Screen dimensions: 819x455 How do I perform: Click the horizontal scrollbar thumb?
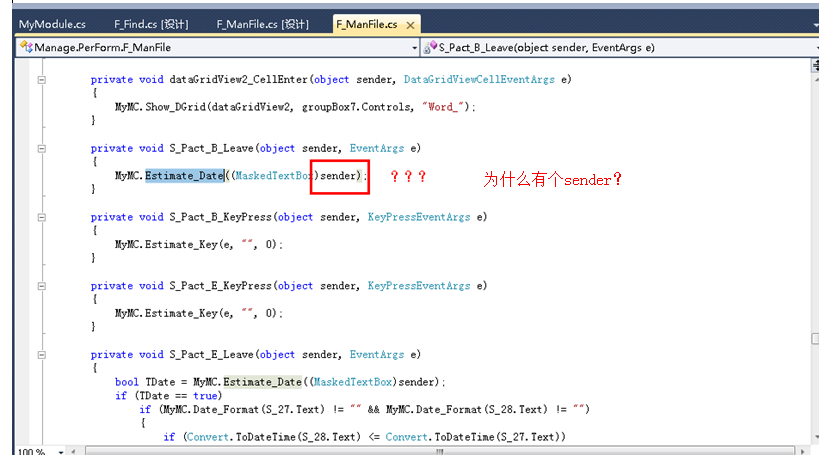click(439, 451)
